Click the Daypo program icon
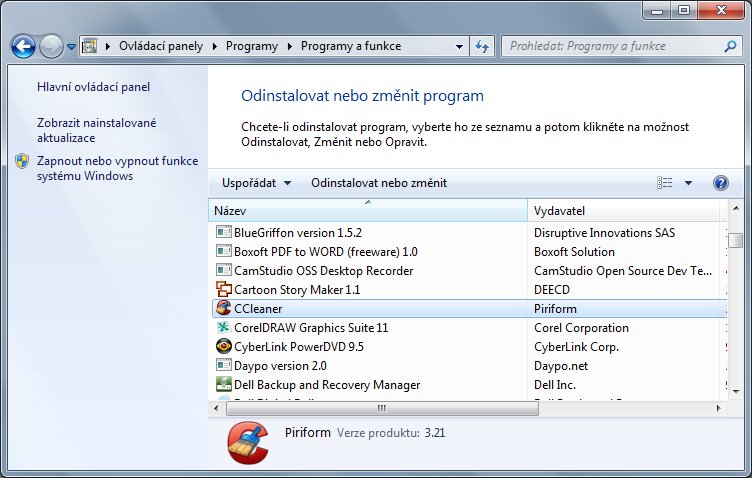This screenshot has height=478, width=752. tap(223, 365)
